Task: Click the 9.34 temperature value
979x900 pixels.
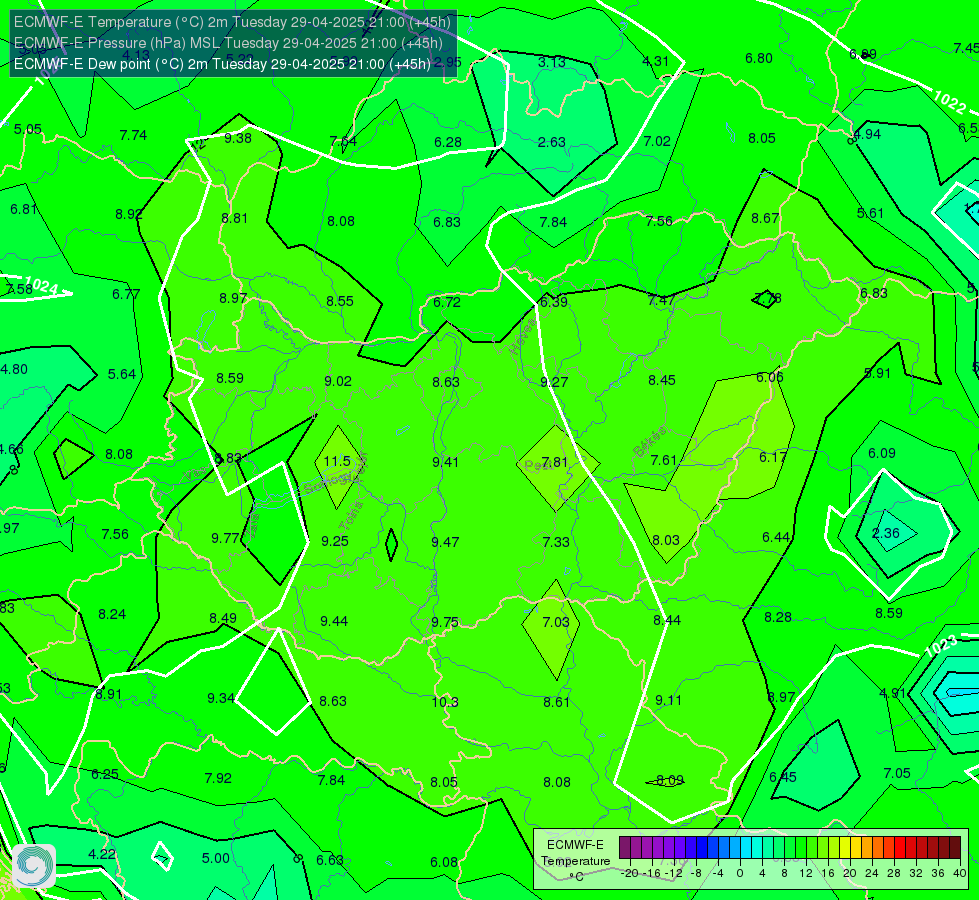Action: pos(221,698)
